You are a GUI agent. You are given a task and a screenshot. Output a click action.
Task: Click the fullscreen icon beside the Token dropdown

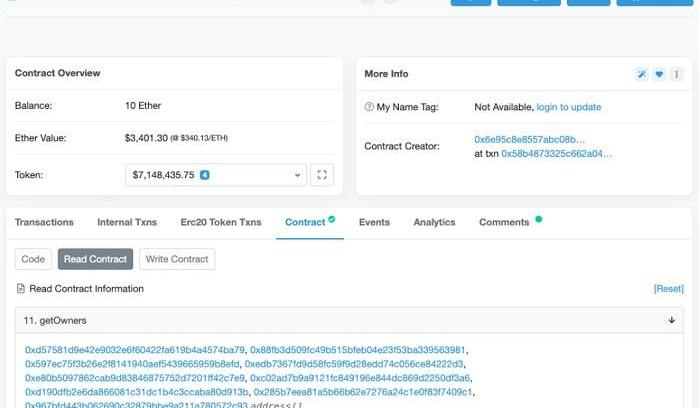click(321, 175)
